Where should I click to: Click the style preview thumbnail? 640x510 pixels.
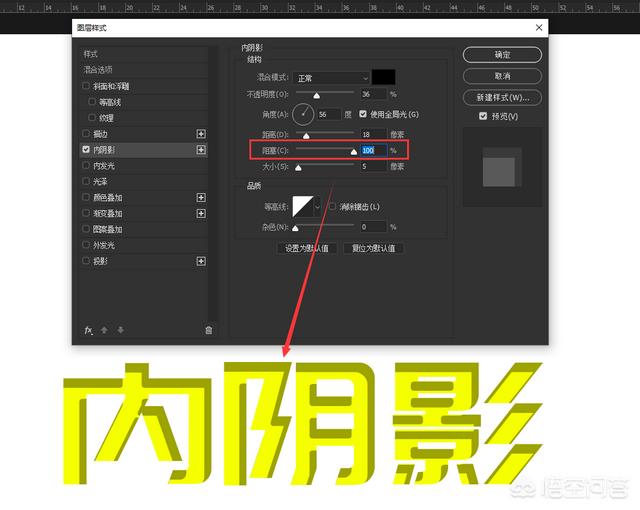(502, 167)
